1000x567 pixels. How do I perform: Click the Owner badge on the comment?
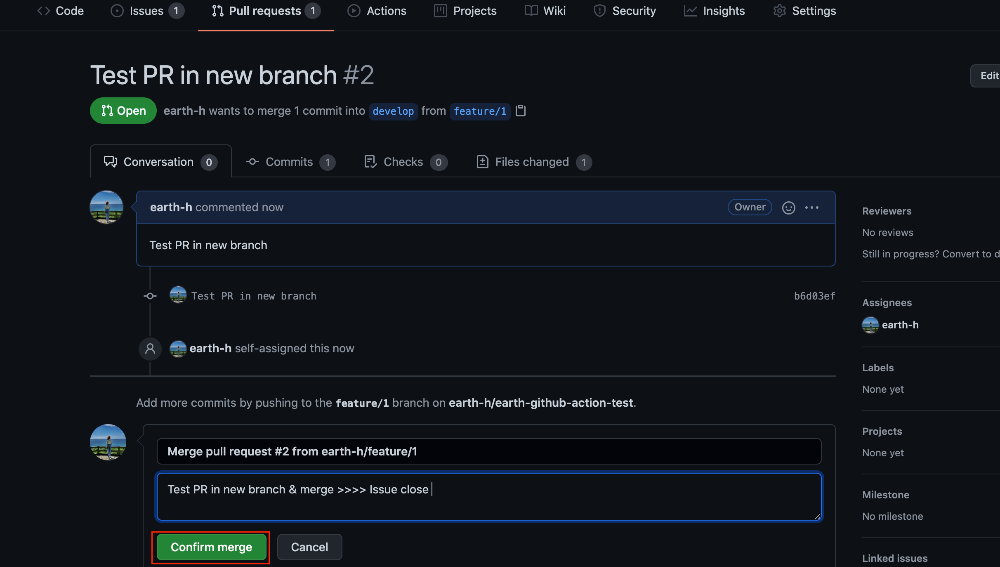click(750, 207)
